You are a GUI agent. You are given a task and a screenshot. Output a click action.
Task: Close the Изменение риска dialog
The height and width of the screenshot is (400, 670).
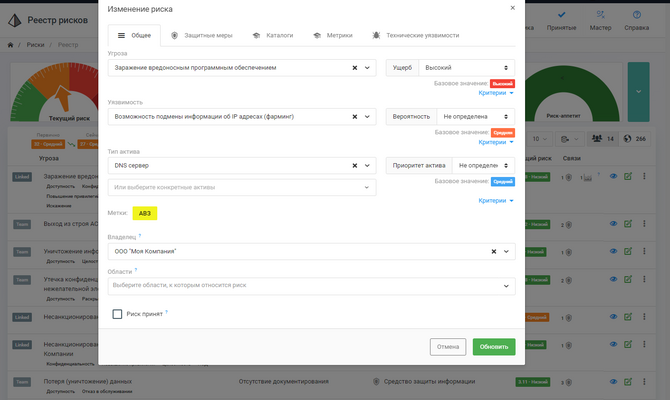[x=512, y=8]
